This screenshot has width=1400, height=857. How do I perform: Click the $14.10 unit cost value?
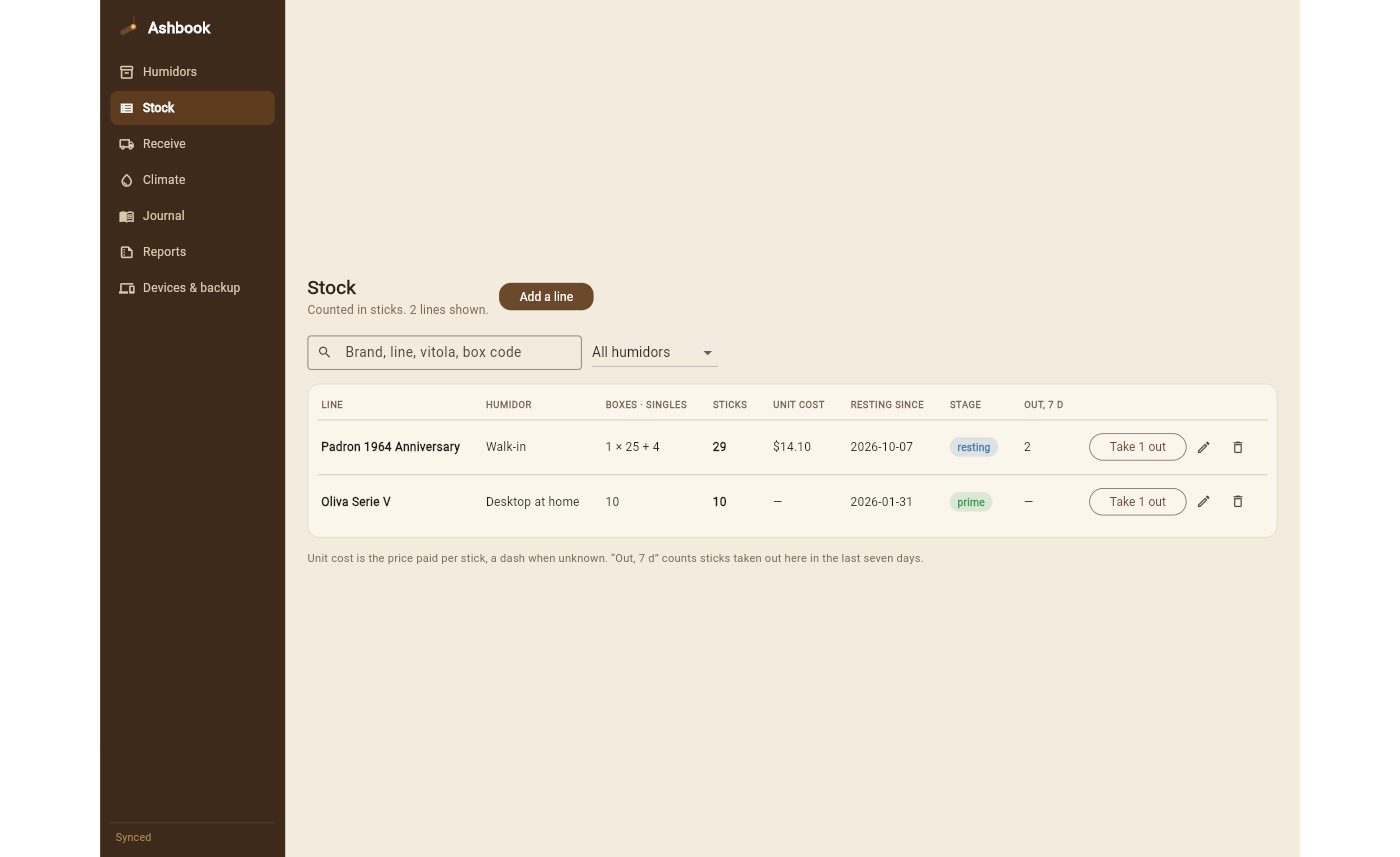(x=792, y=447)
